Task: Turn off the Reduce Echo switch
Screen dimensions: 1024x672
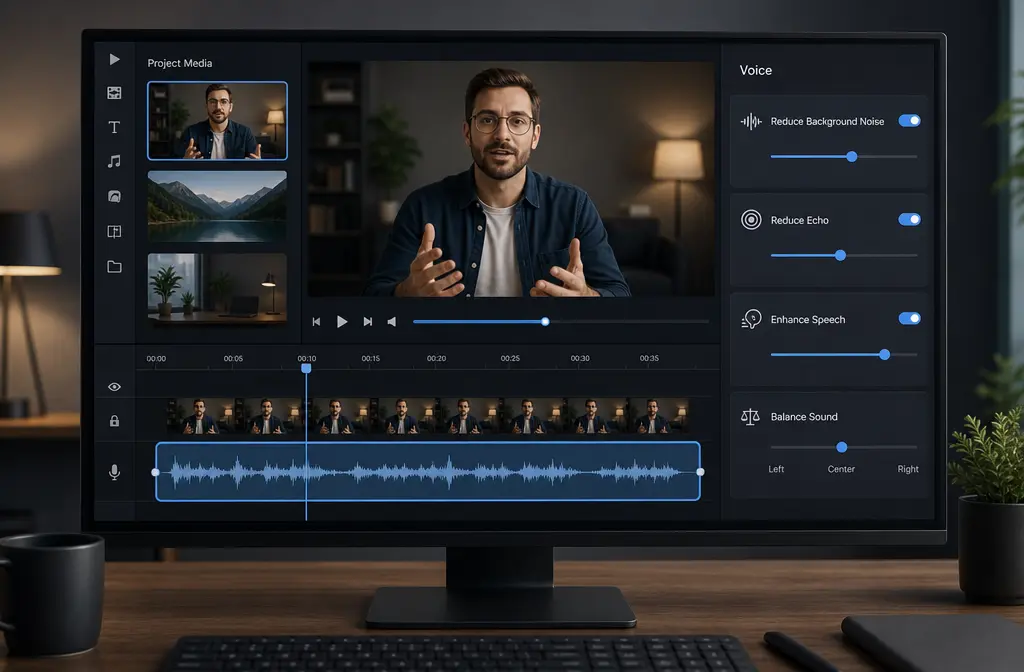Action: pos(909,219)
